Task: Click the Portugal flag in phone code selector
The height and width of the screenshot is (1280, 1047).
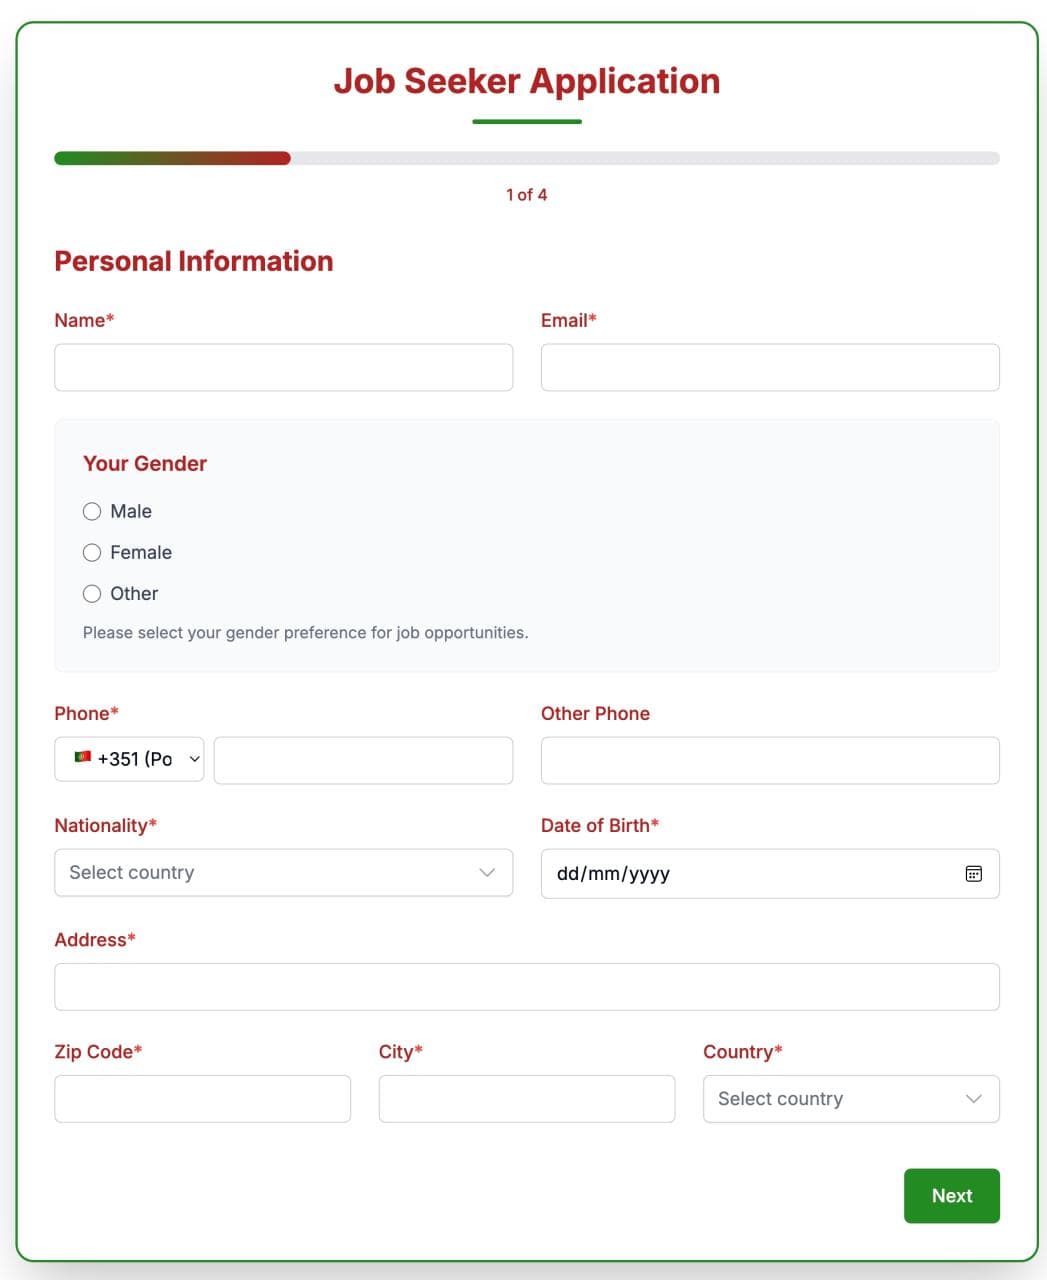Action: pyautogui.click(x=84, y=758)
